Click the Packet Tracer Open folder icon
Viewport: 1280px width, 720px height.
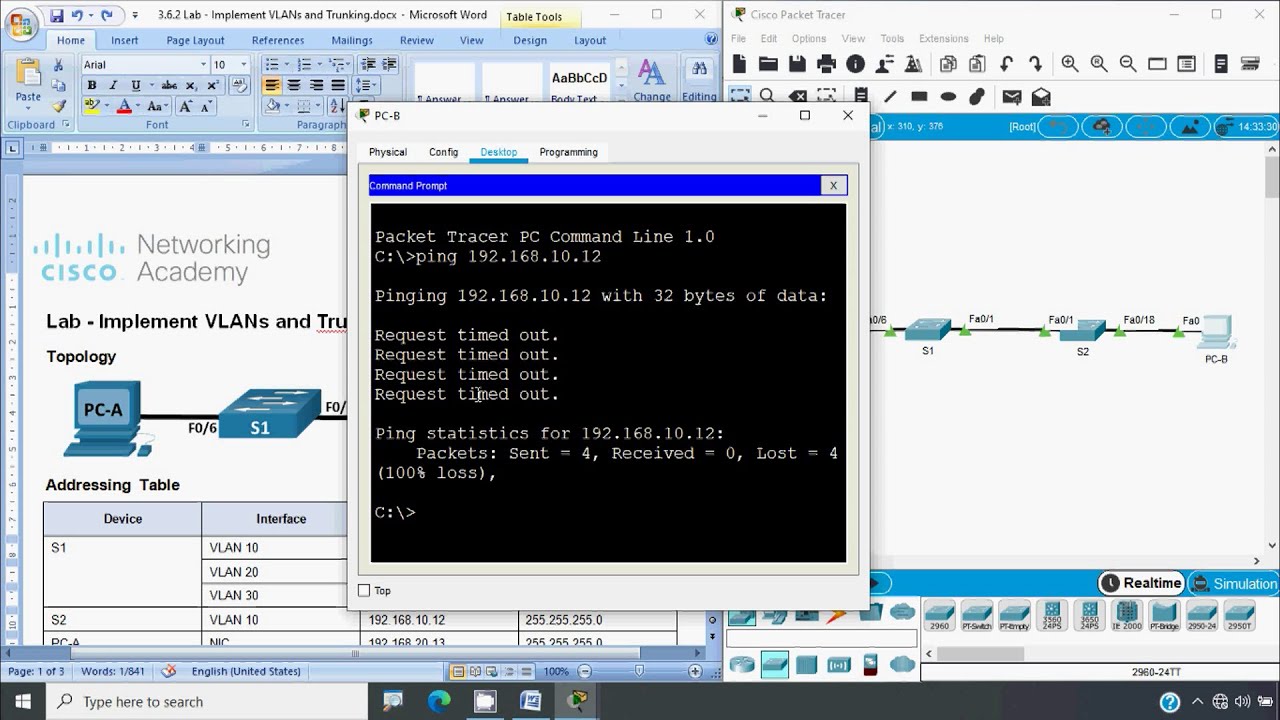tap(768, 64)
